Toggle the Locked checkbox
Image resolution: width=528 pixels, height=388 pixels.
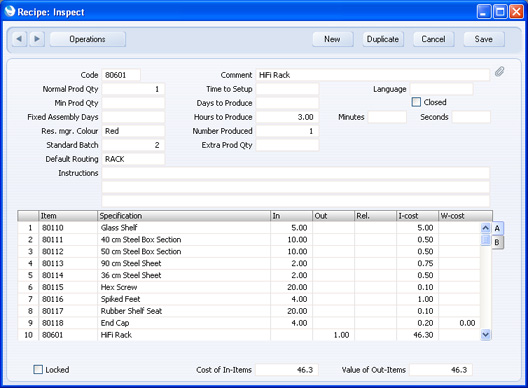click(38, 369)
